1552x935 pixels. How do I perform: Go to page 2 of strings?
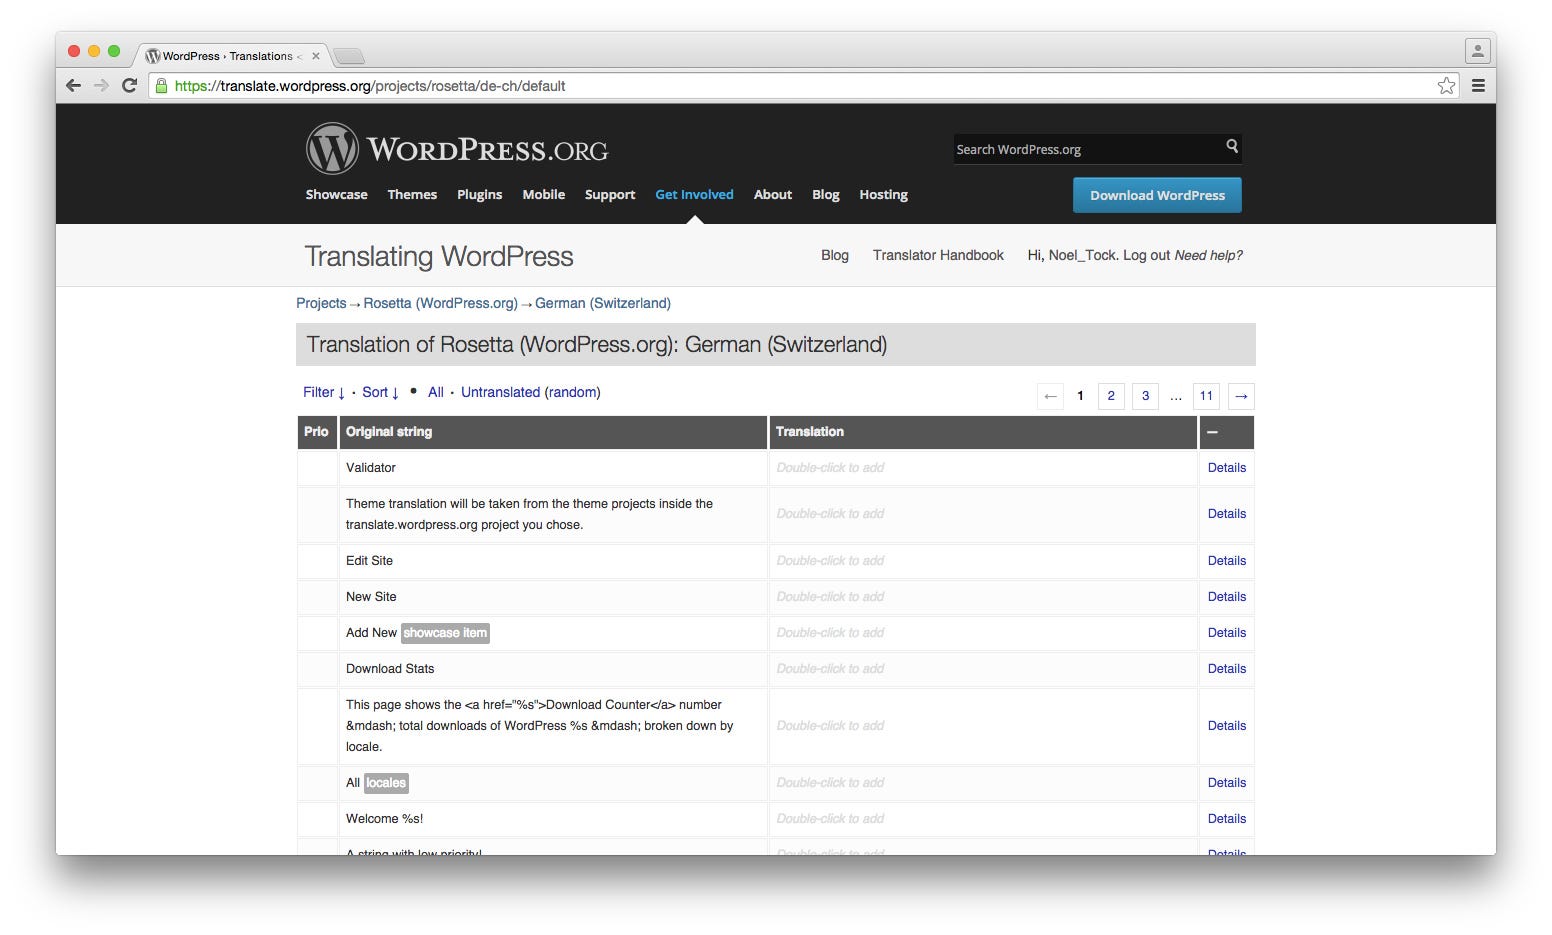pos(1111,396)
